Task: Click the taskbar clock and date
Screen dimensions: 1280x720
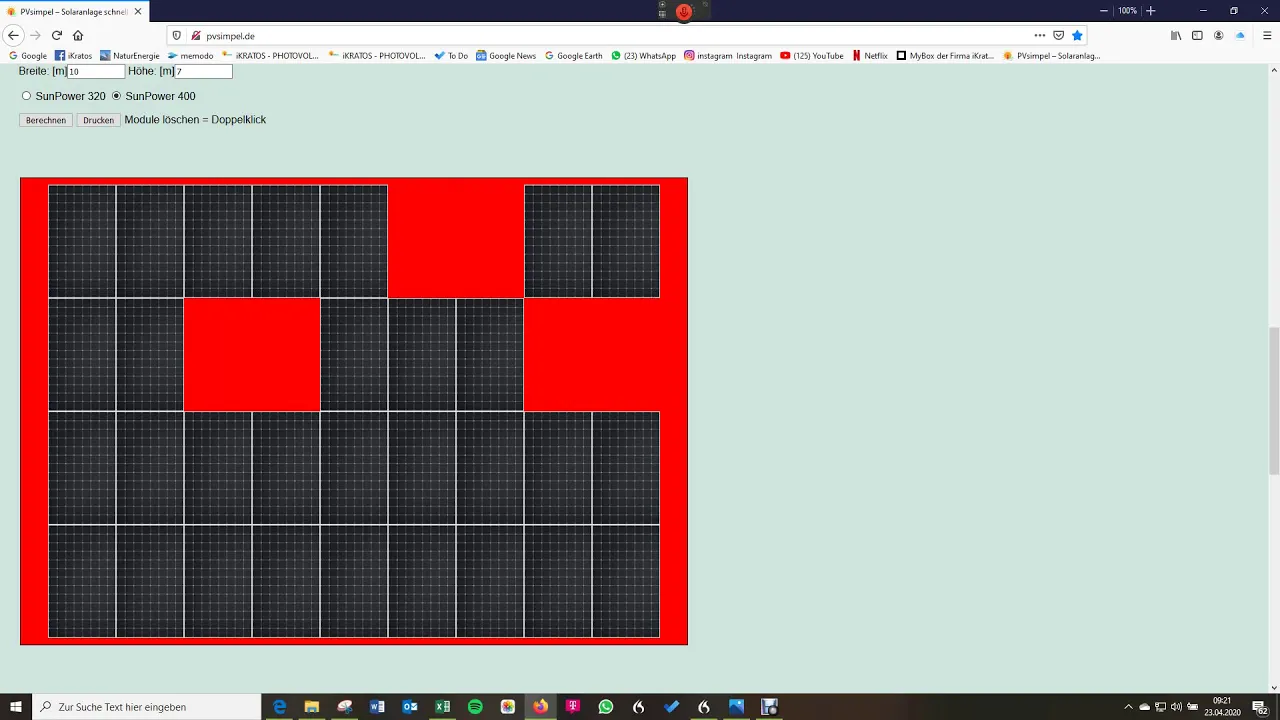Action: 1222,706
